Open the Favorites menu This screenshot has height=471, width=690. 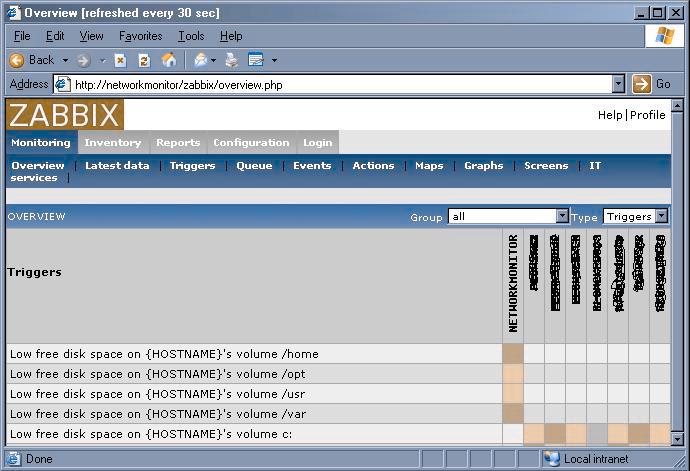tap(140, 36)
